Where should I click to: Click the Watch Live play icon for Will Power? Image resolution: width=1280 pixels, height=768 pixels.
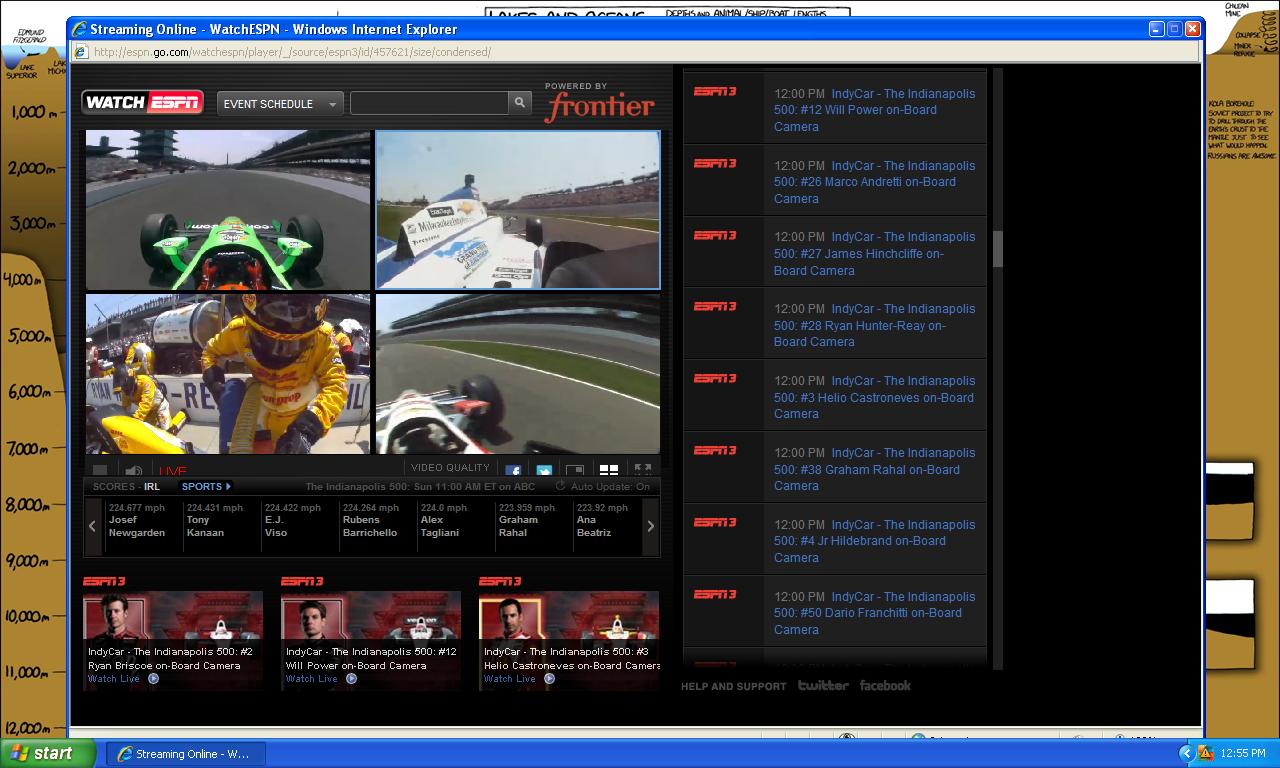click(x=351, y=678)
